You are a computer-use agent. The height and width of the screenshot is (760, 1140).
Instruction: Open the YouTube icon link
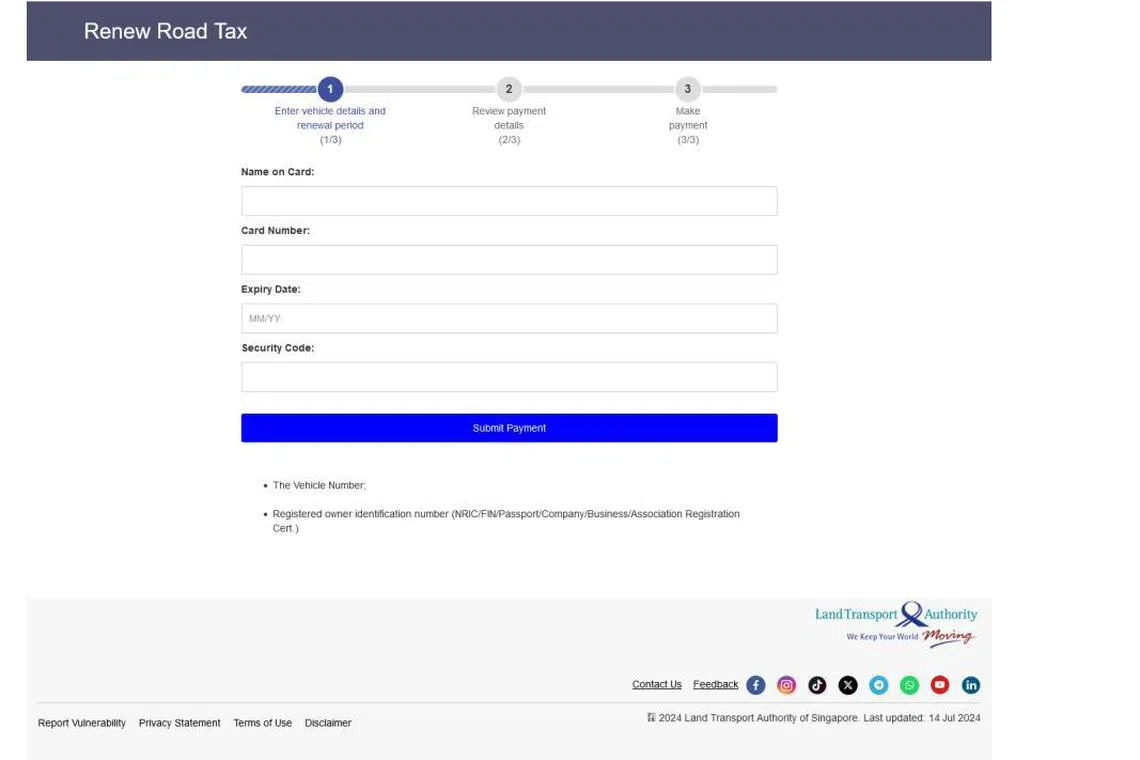(x=940, y=685)
